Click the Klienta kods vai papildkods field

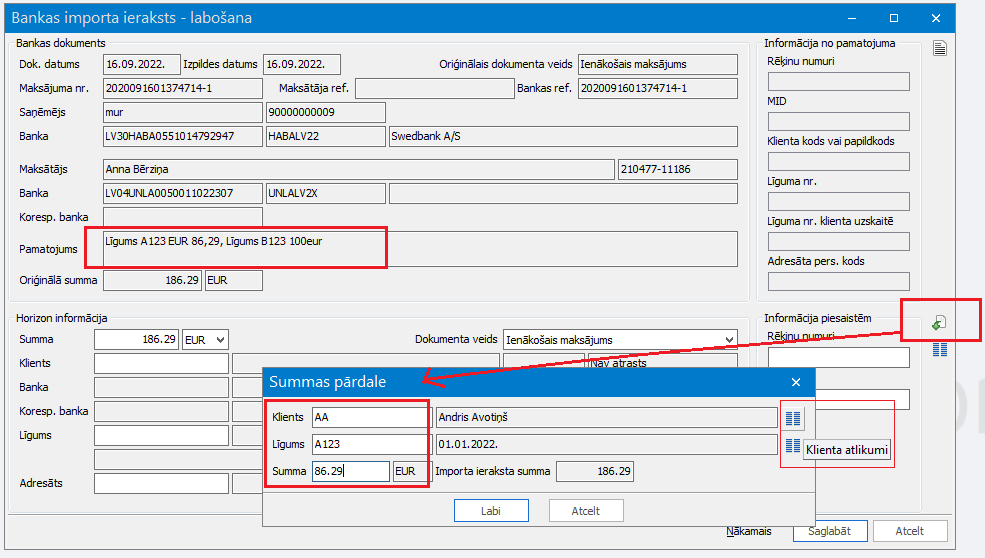[x=839, y=161]
